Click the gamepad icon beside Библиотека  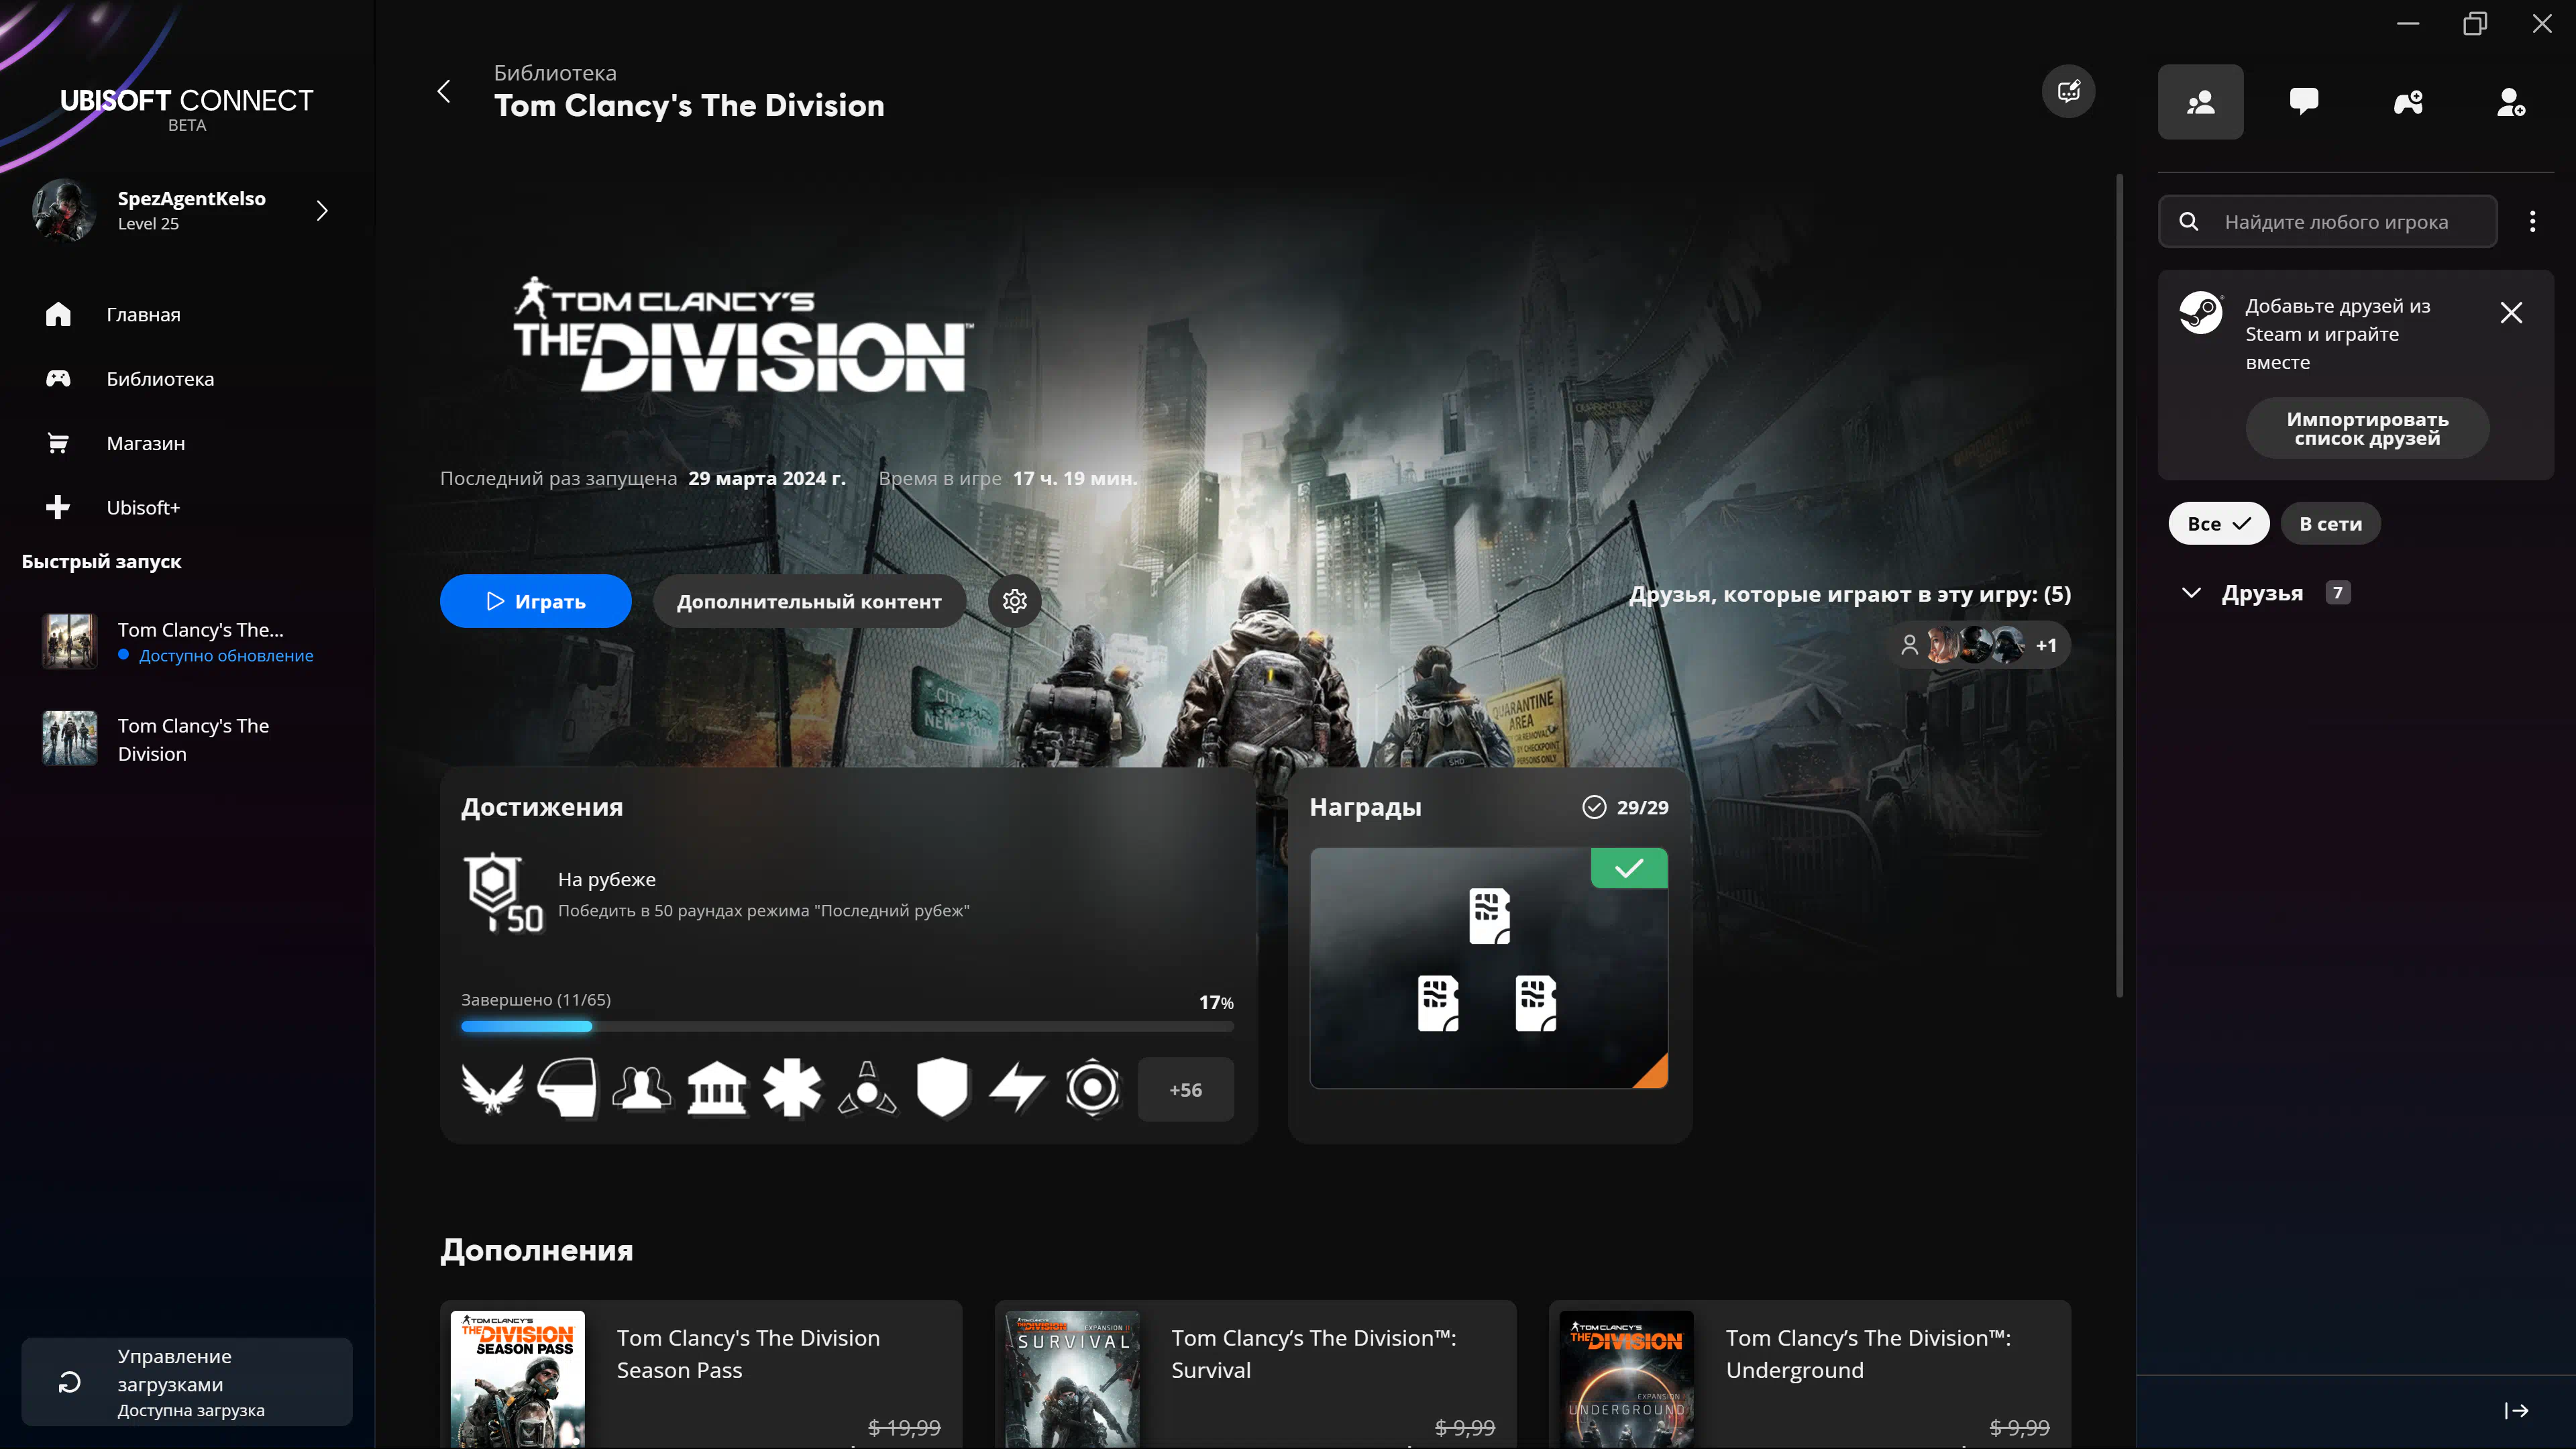58,378
